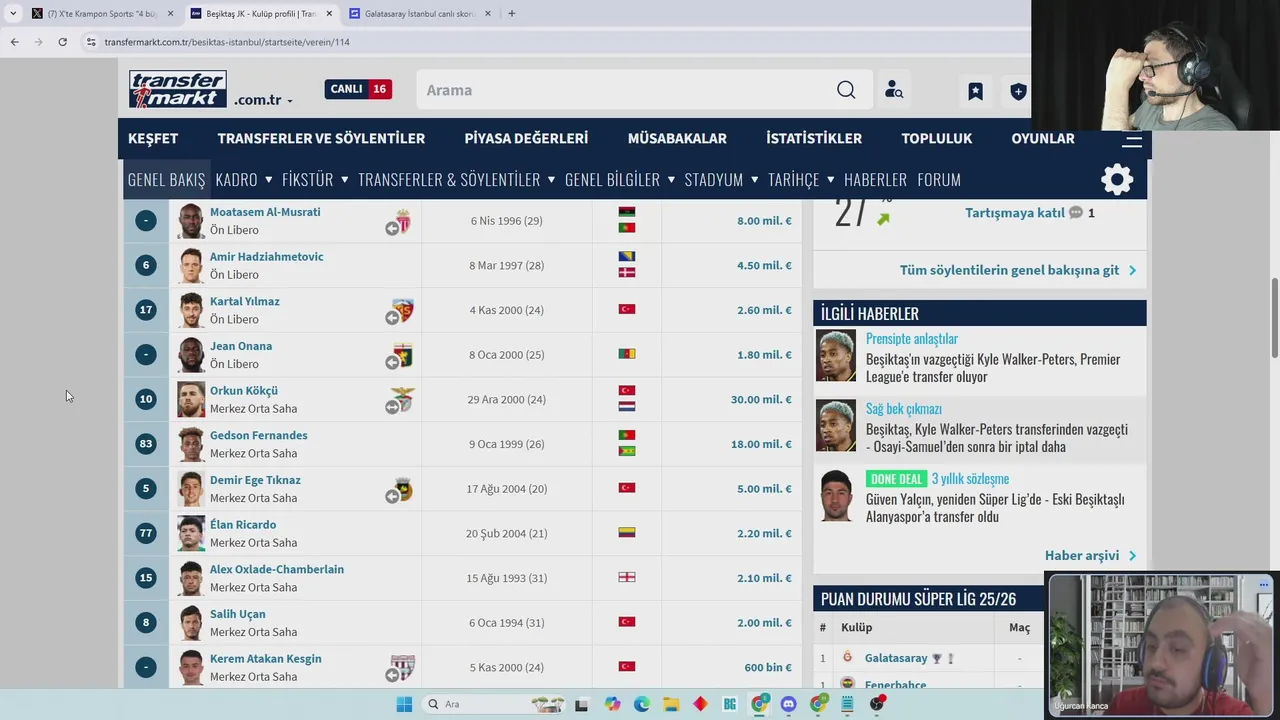Open MÜSABAKALAR menu

coord(677,139)
